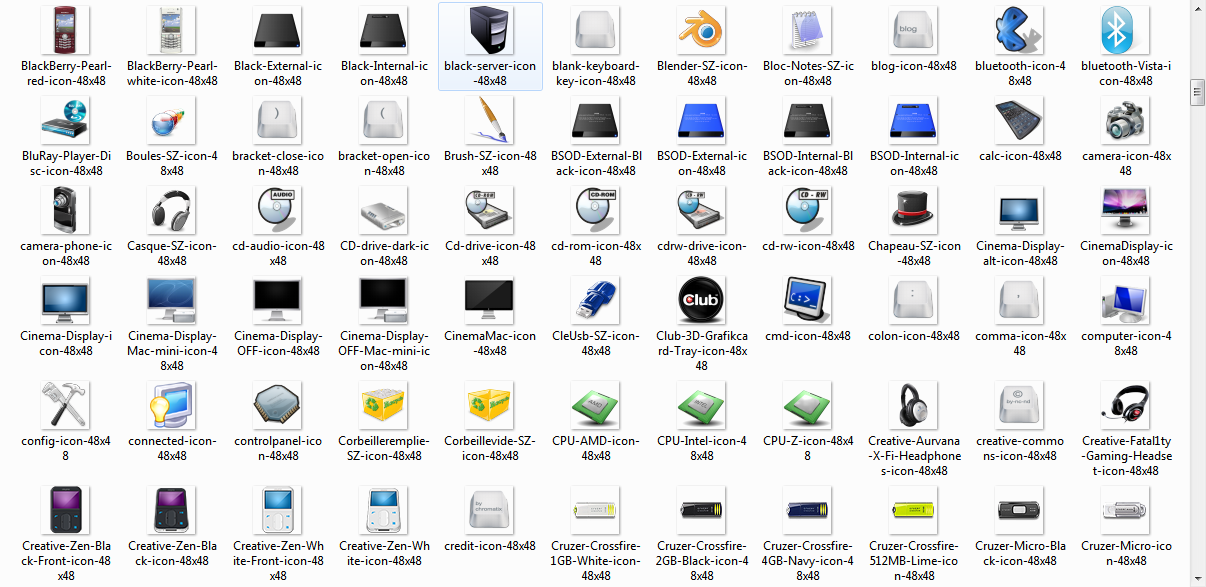The height and width of the screenshot is (587, 1206).
Task: Select the calc calculator icon
Action: point(1020,120)
